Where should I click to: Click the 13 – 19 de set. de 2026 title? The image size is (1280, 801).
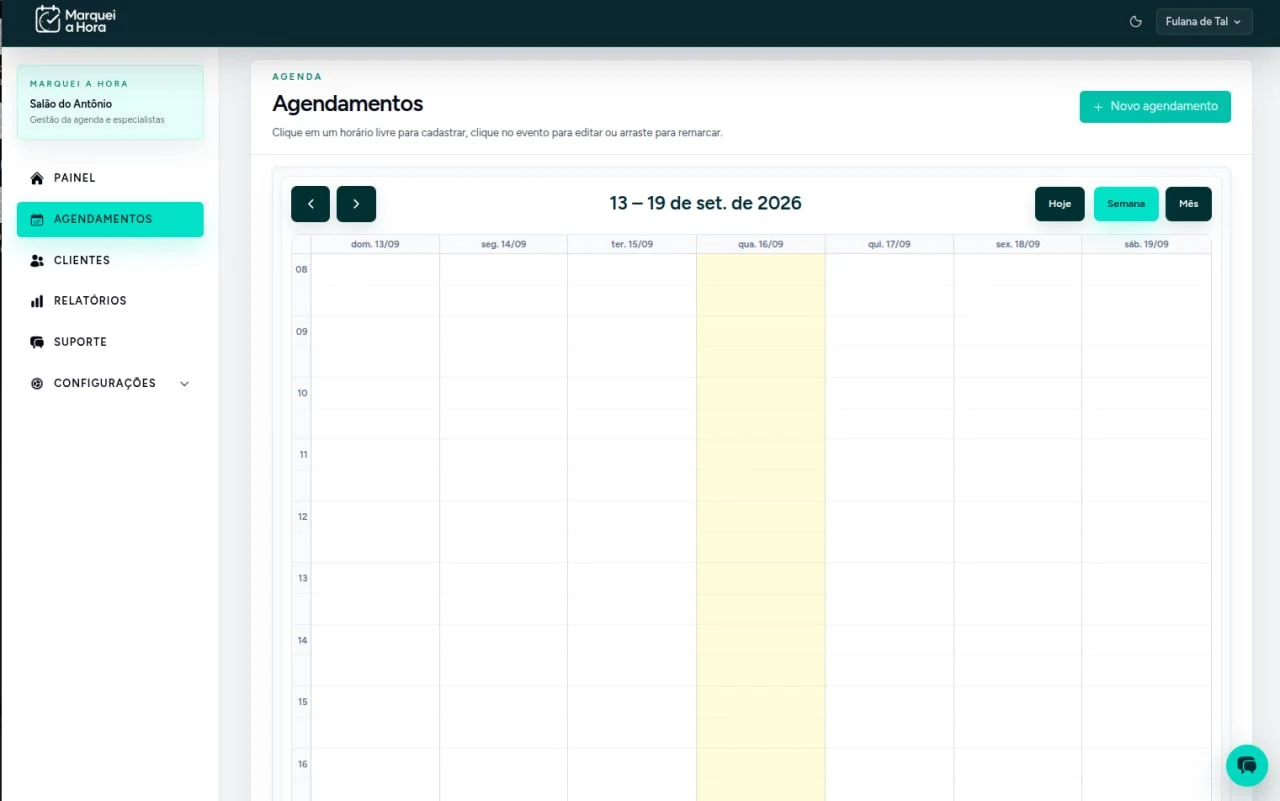pos(706,203)
